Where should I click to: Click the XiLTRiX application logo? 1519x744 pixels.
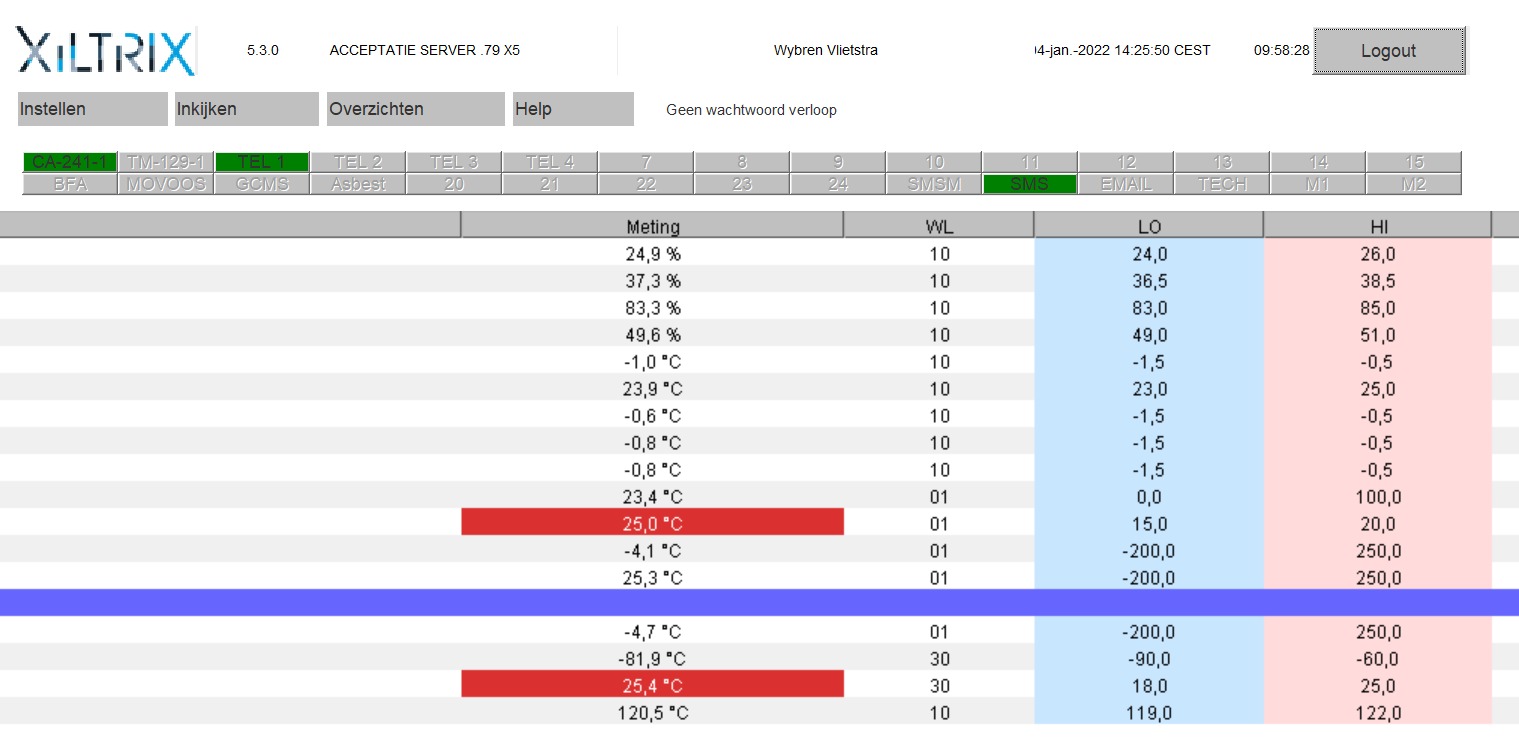[105, 50]
